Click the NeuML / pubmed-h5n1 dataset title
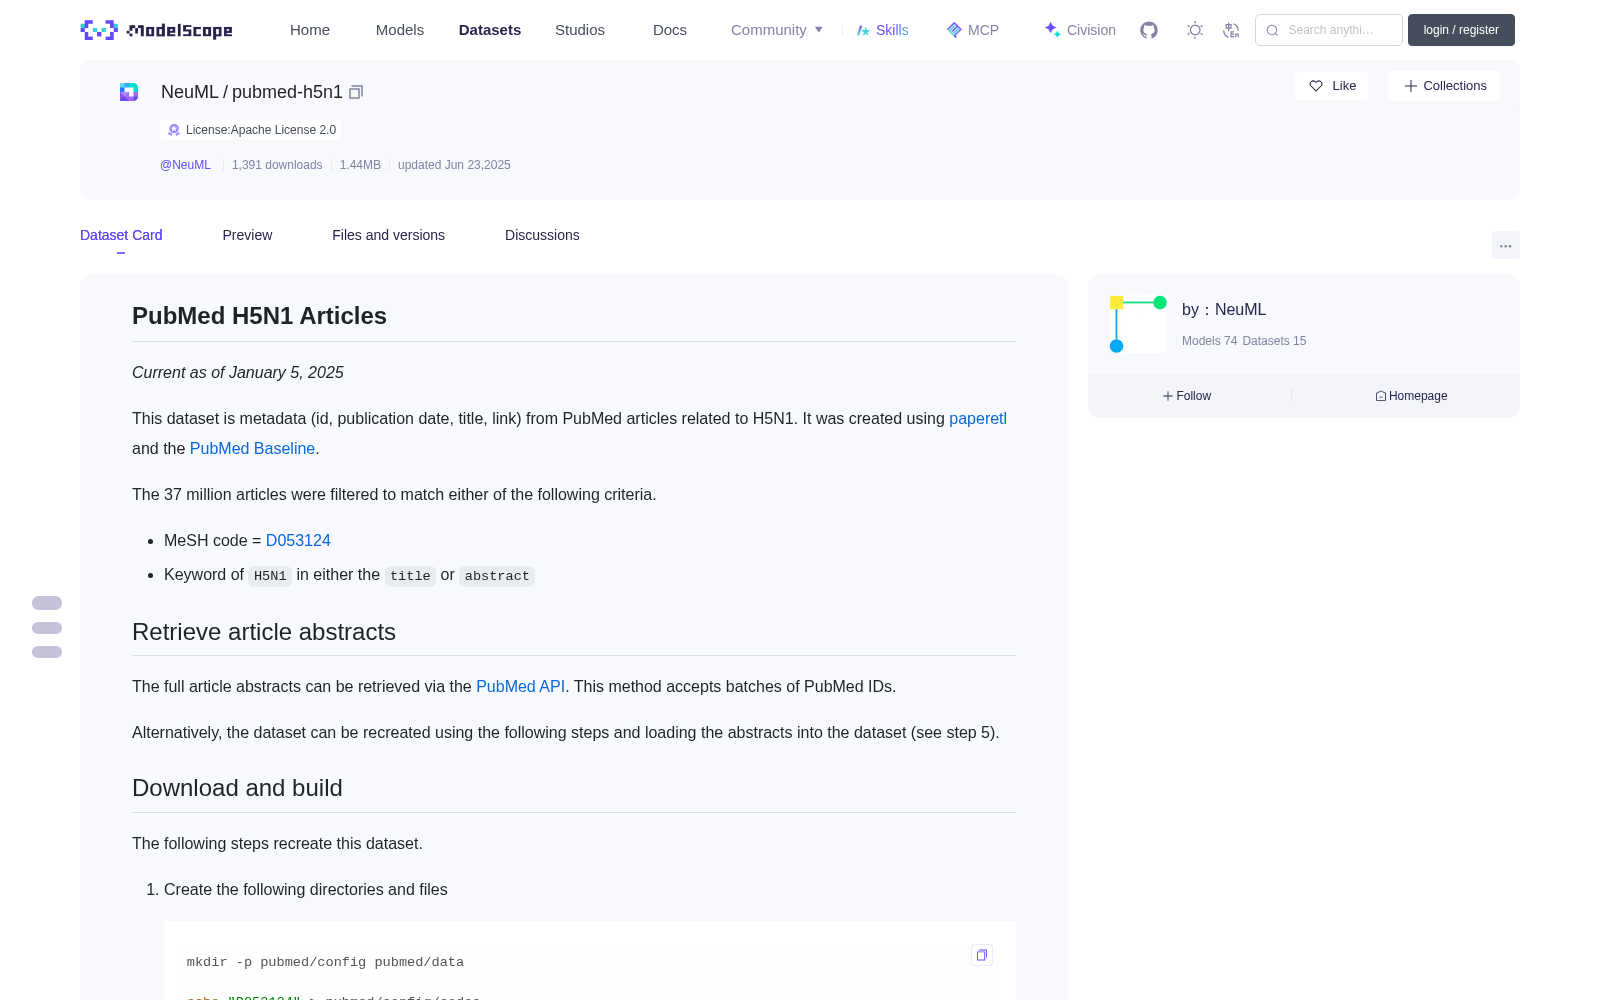 [x=252, y=92]
